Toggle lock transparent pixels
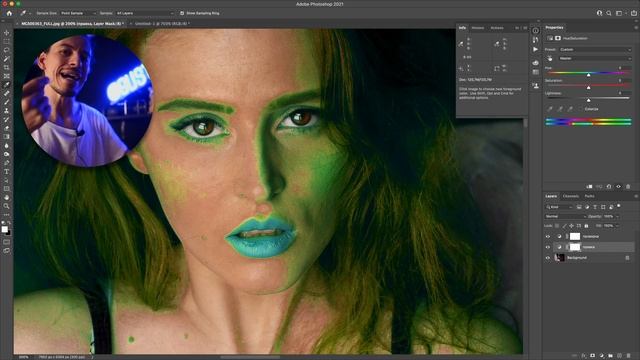The height and width of the screenshot is (360, 640). coord(557,226)
